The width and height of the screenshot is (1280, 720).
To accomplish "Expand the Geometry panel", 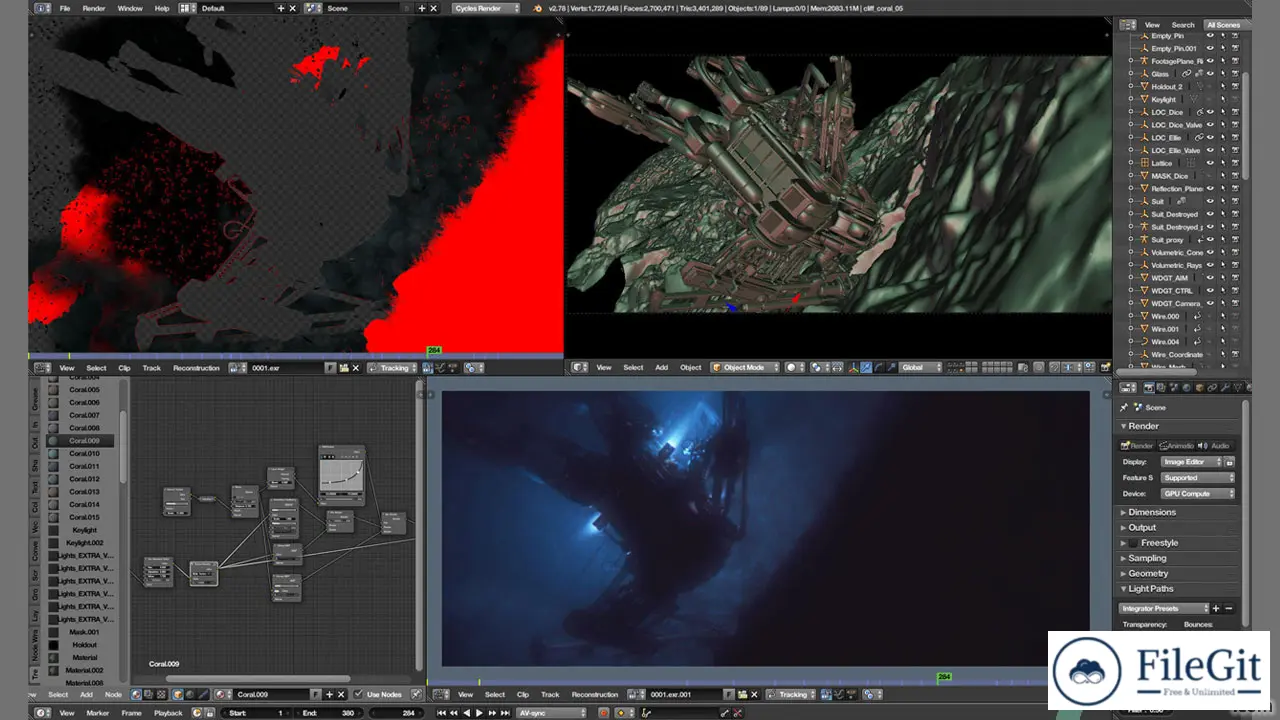I will (1148, 573).
